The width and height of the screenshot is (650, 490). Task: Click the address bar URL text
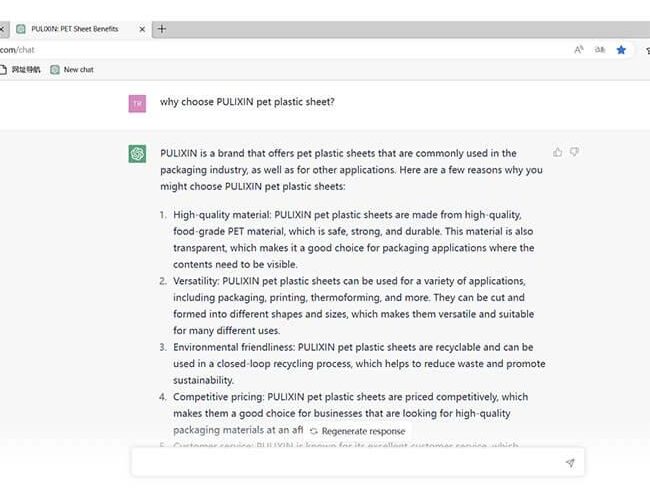(x=17, y=50)
